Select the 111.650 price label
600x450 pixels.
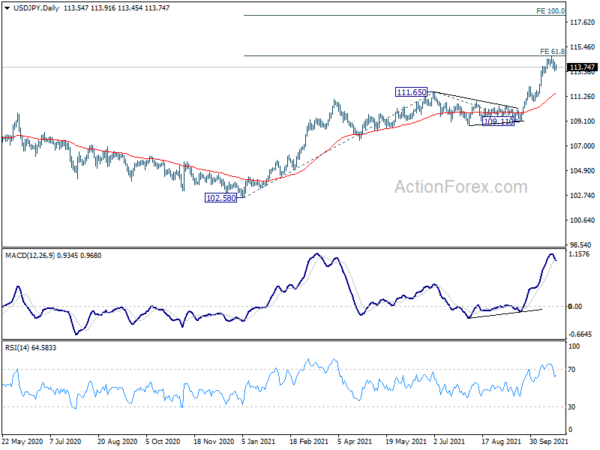(x=411, y=92)
